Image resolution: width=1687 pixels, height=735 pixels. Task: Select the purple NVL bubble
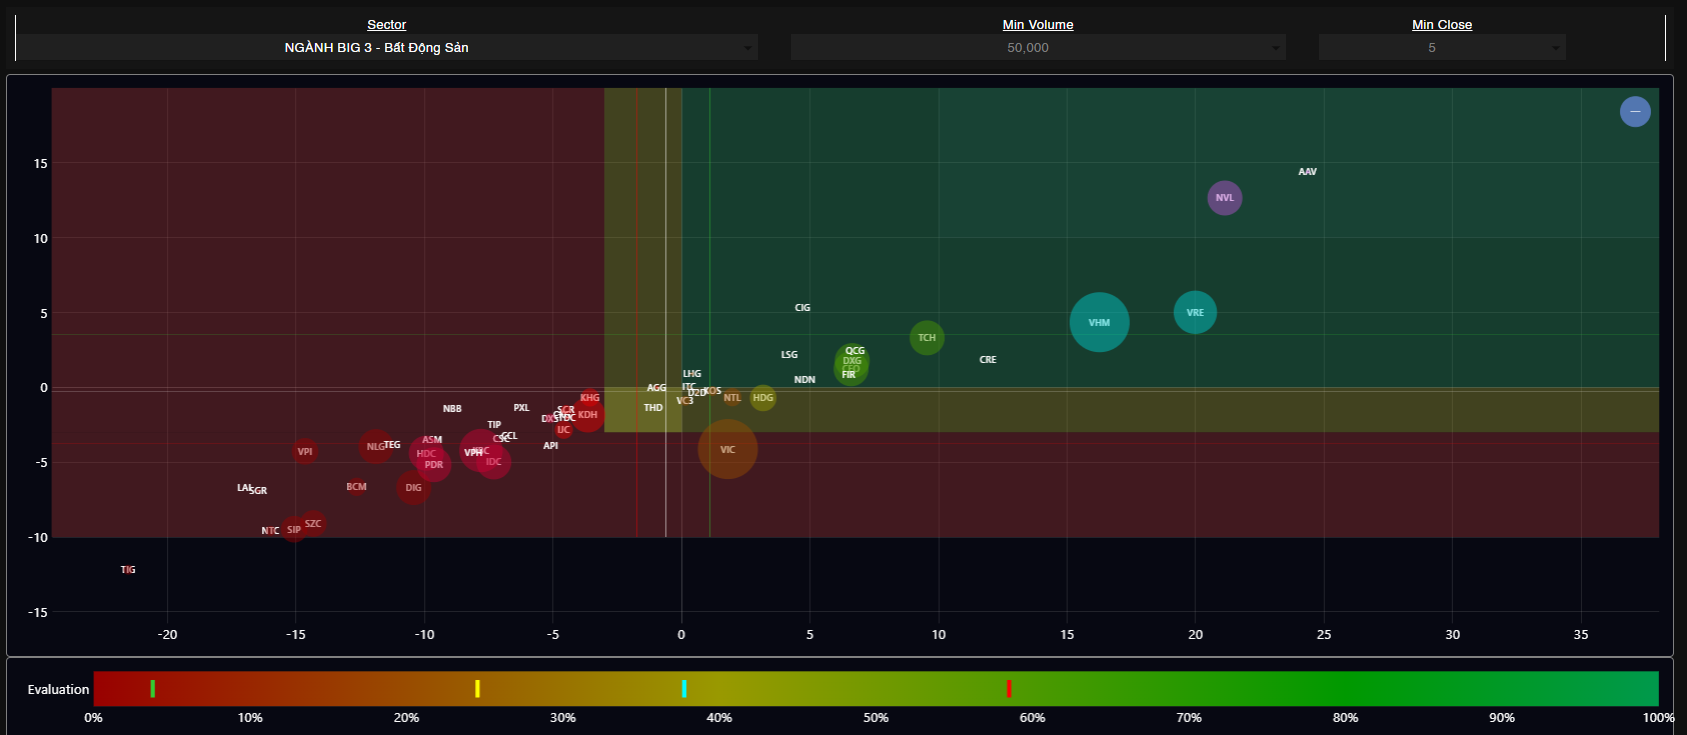click(1225, 198)
